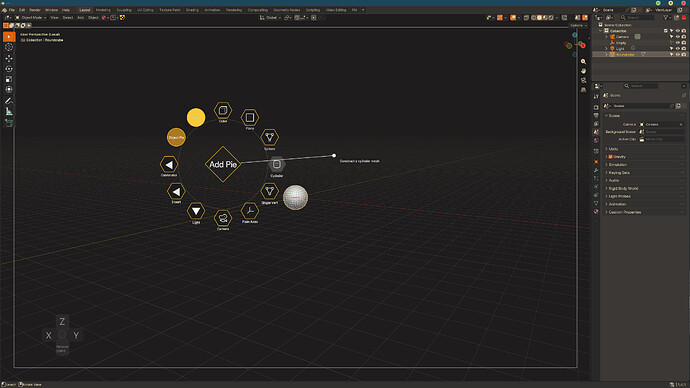Open the Tool properties tab icon
The image size is (690, 388).
click(596, 96)
